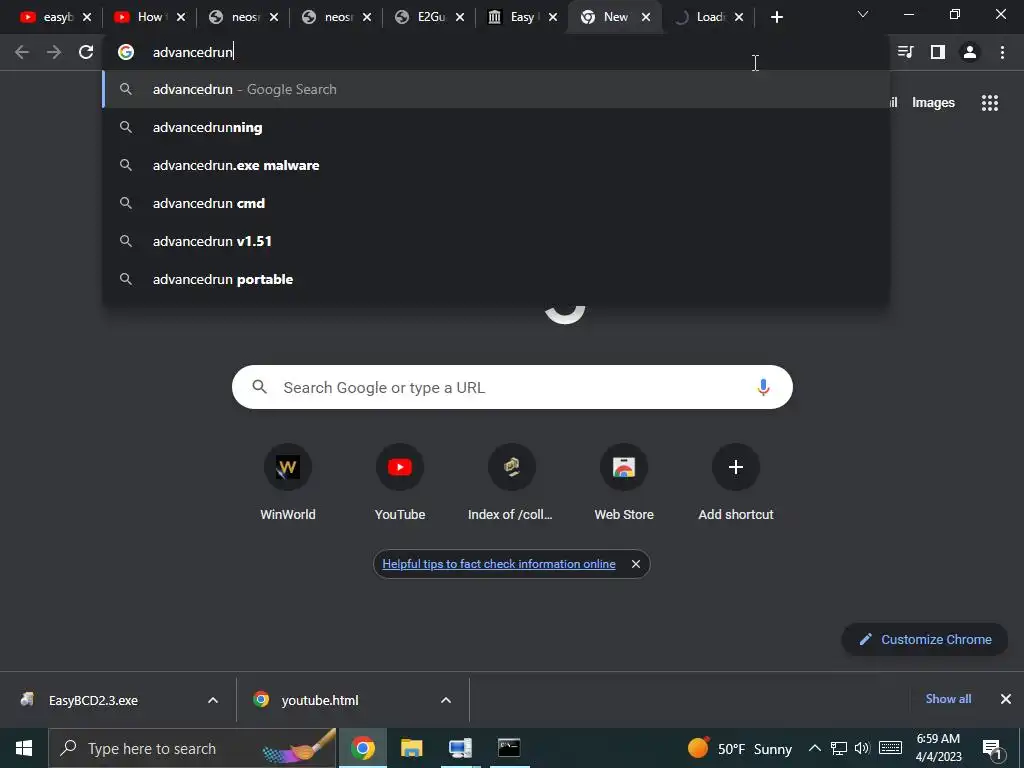Close the 'E2Gu' tab
1024x768 pixels.
click(460, 17)
